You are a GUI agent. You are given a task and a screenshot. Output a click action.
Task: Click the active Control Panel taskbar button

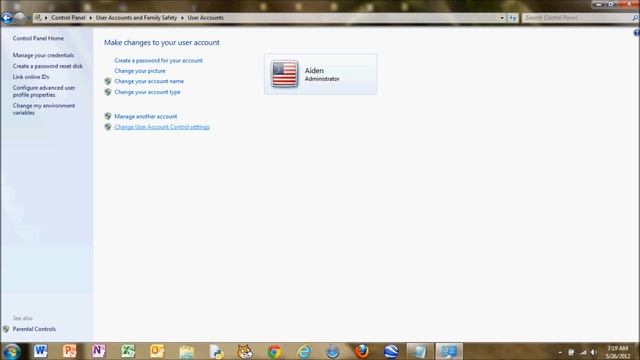pyautogui.click(x=449, y=351)
